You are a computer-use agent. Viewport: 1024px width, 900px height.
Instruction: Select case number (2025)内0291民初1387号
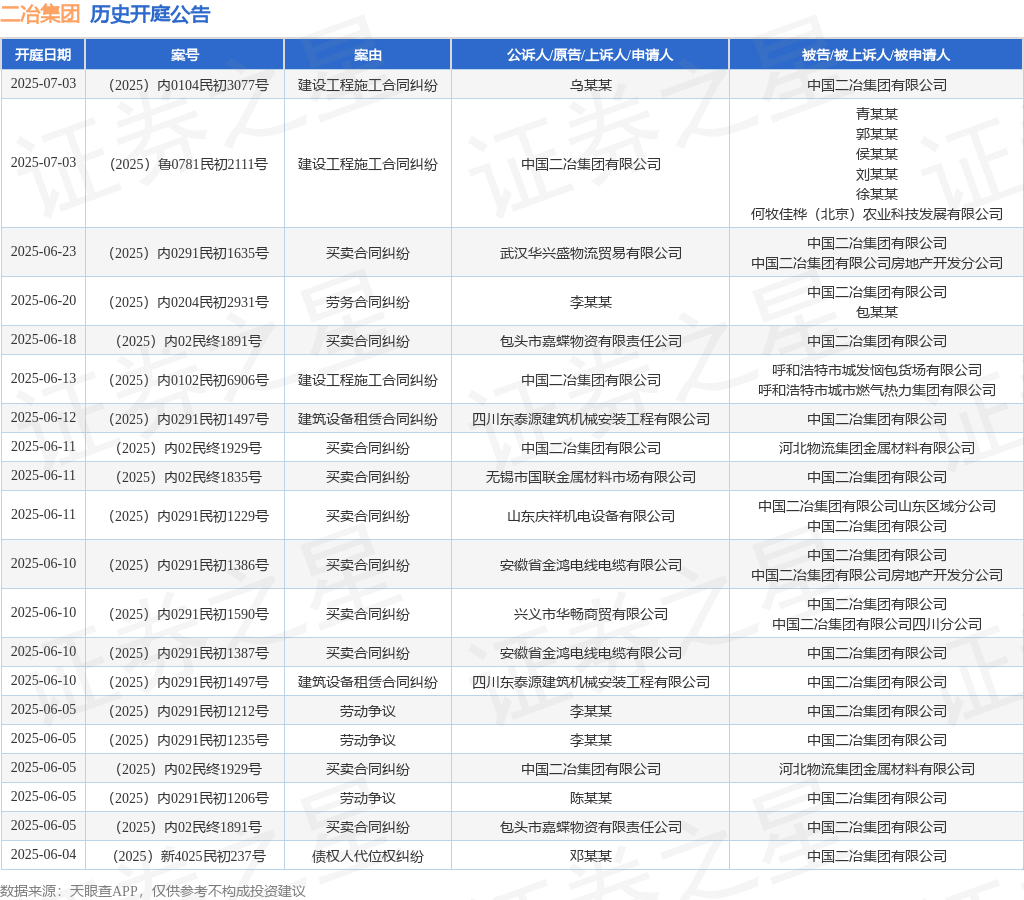pos(187,653)
